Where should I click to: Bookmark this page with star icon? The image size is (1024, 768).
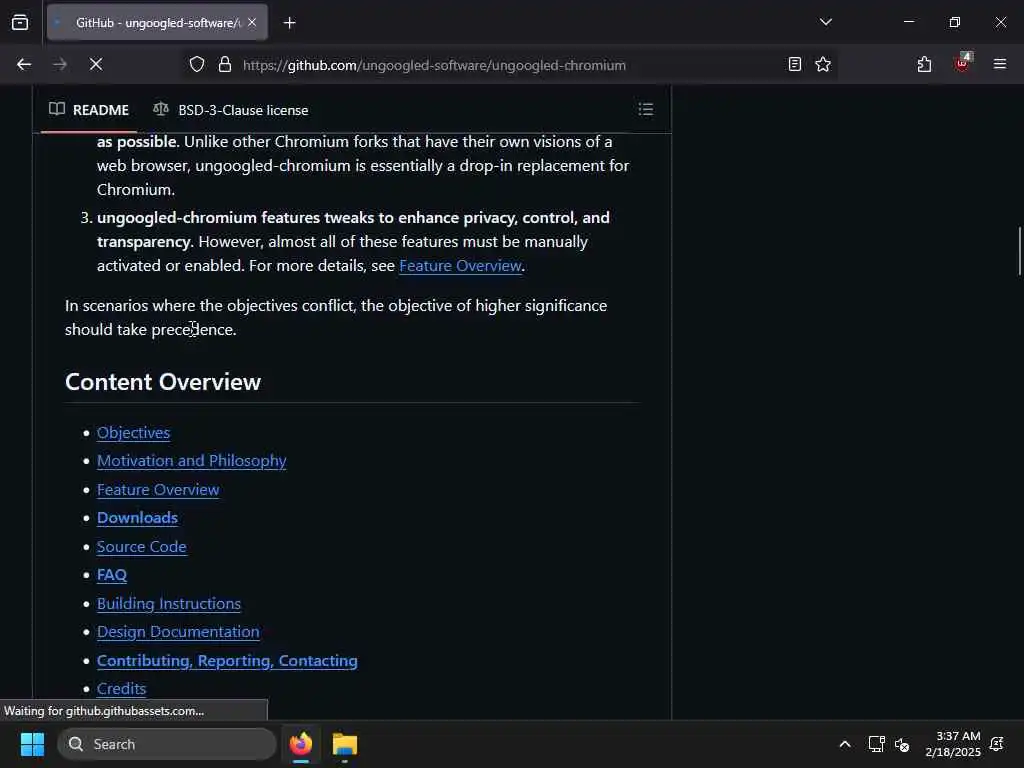[x=823, y=65]
